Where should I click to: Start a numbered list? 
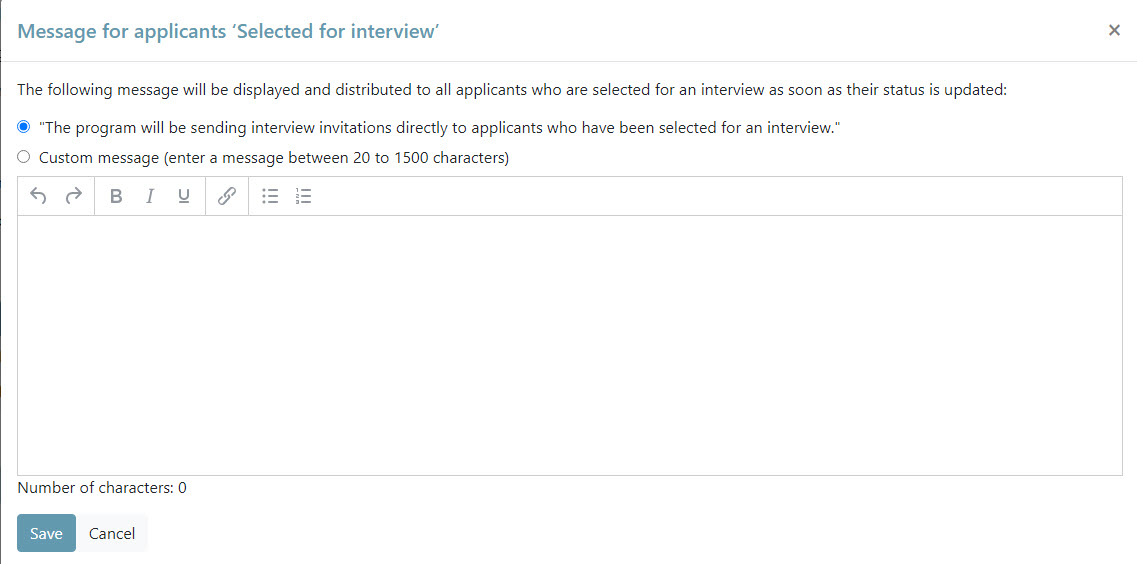304,196
